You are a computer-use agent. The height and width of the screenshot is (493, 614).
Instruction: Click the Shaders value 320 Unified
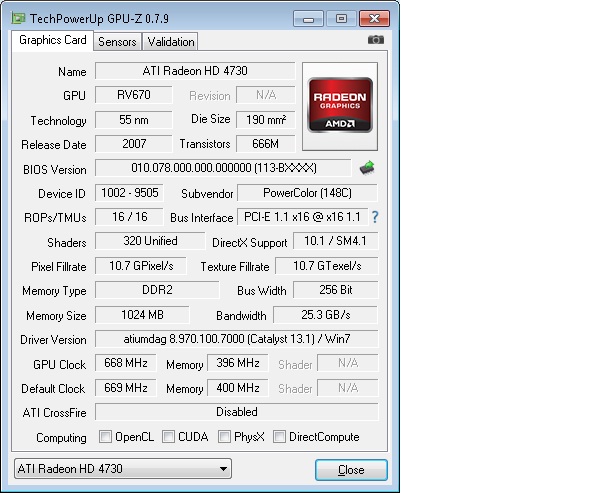click(150, 241)
